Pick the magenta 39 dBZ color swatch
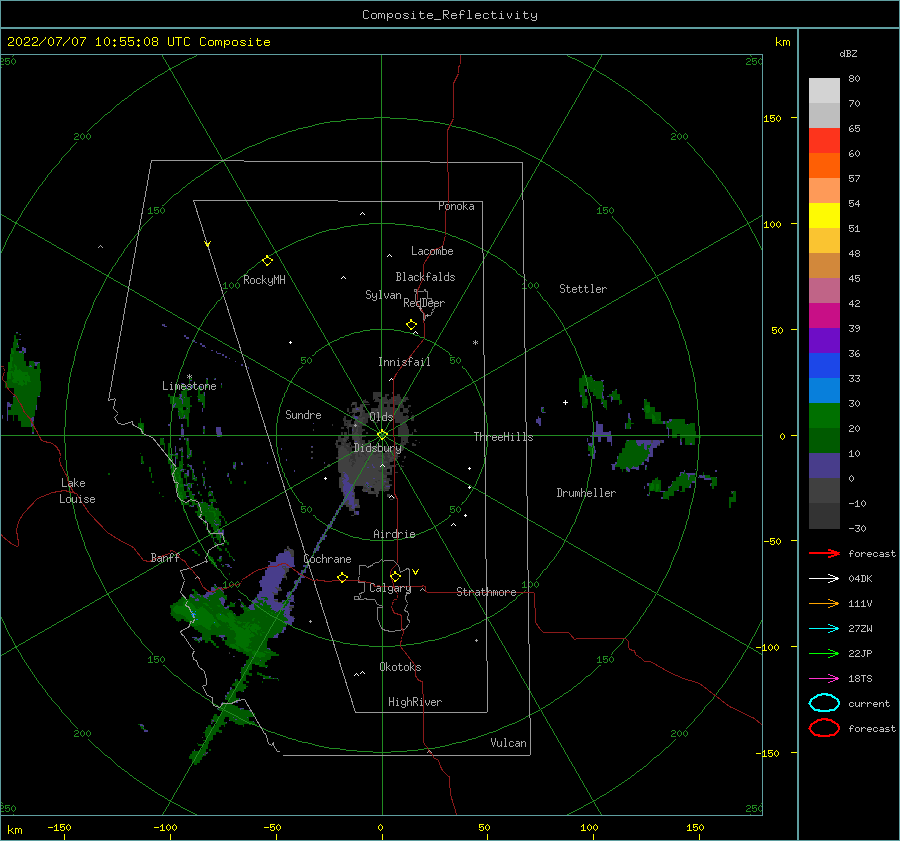 [824, 315]
